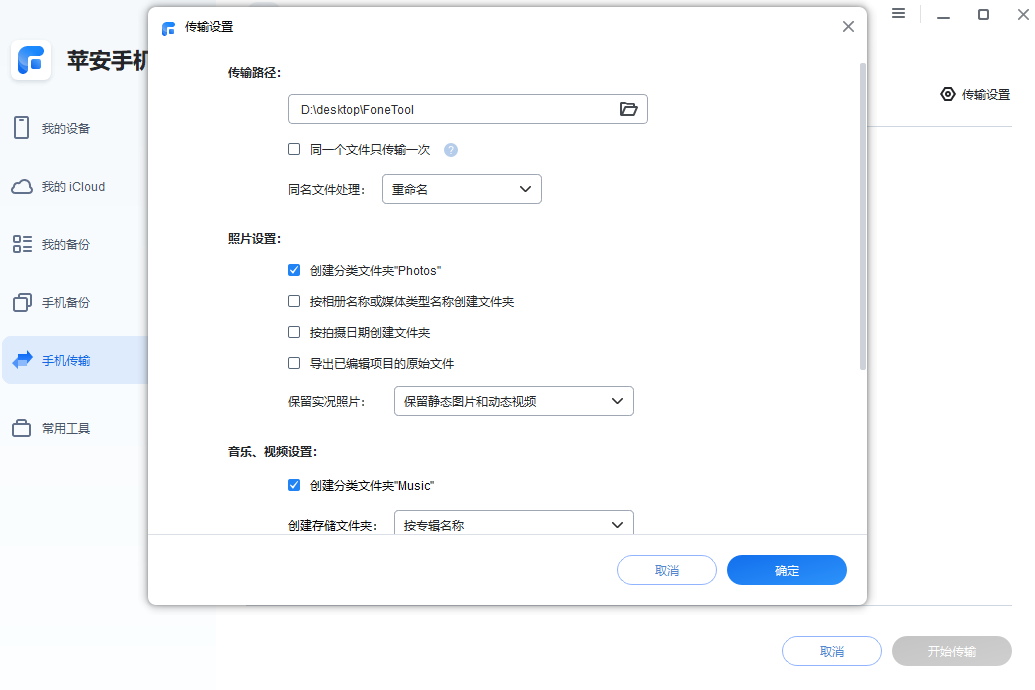Confirm settings with the 确定 button
This screenshot has height=690, width=1035.
pos(787,569)
